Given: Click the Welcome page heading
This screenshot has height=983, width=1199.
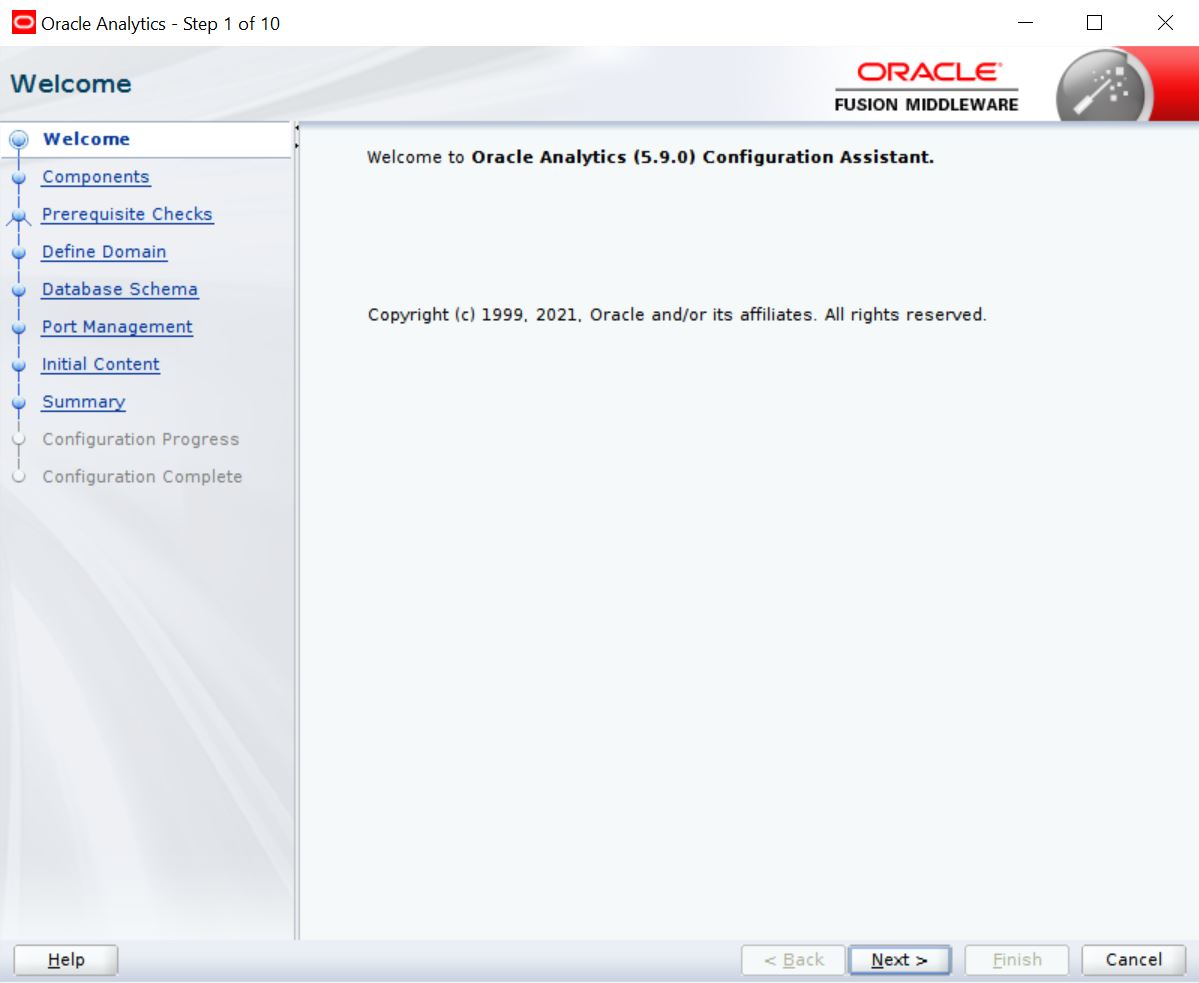Looking at the screenshot, I should click(71, 83).
